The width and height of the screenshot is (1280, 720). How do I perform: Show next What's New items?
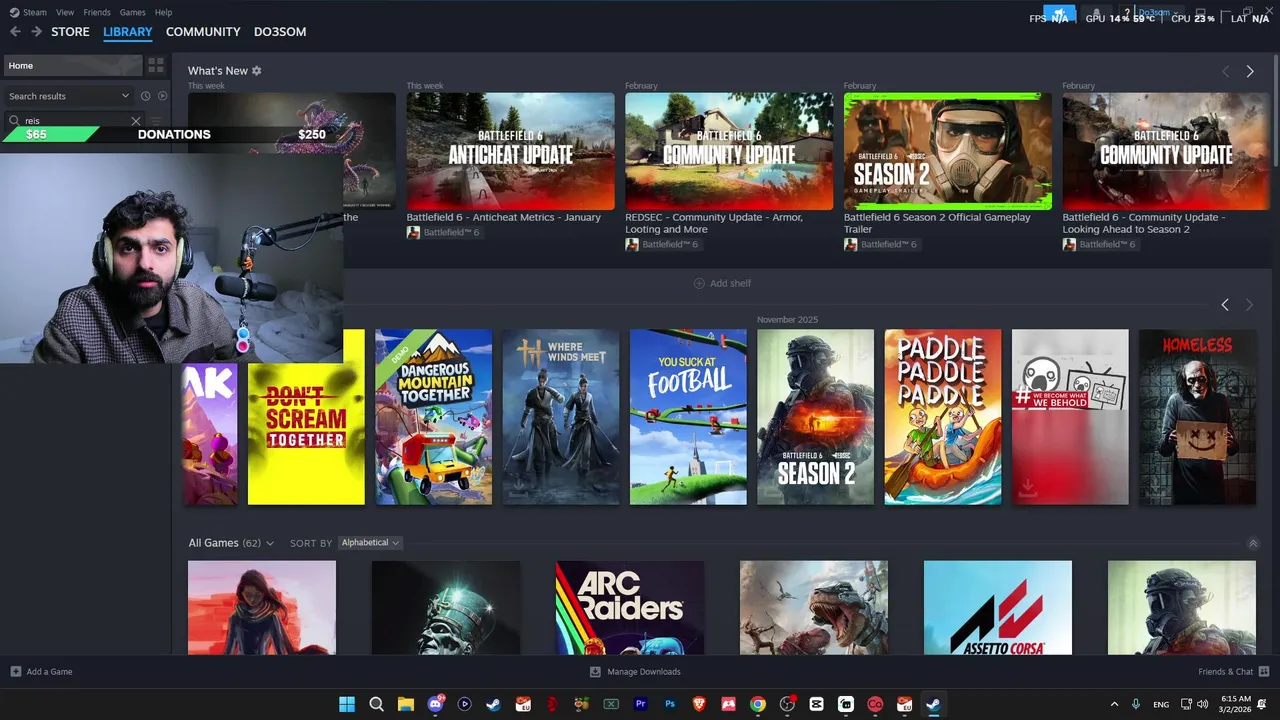point(1249,71)
